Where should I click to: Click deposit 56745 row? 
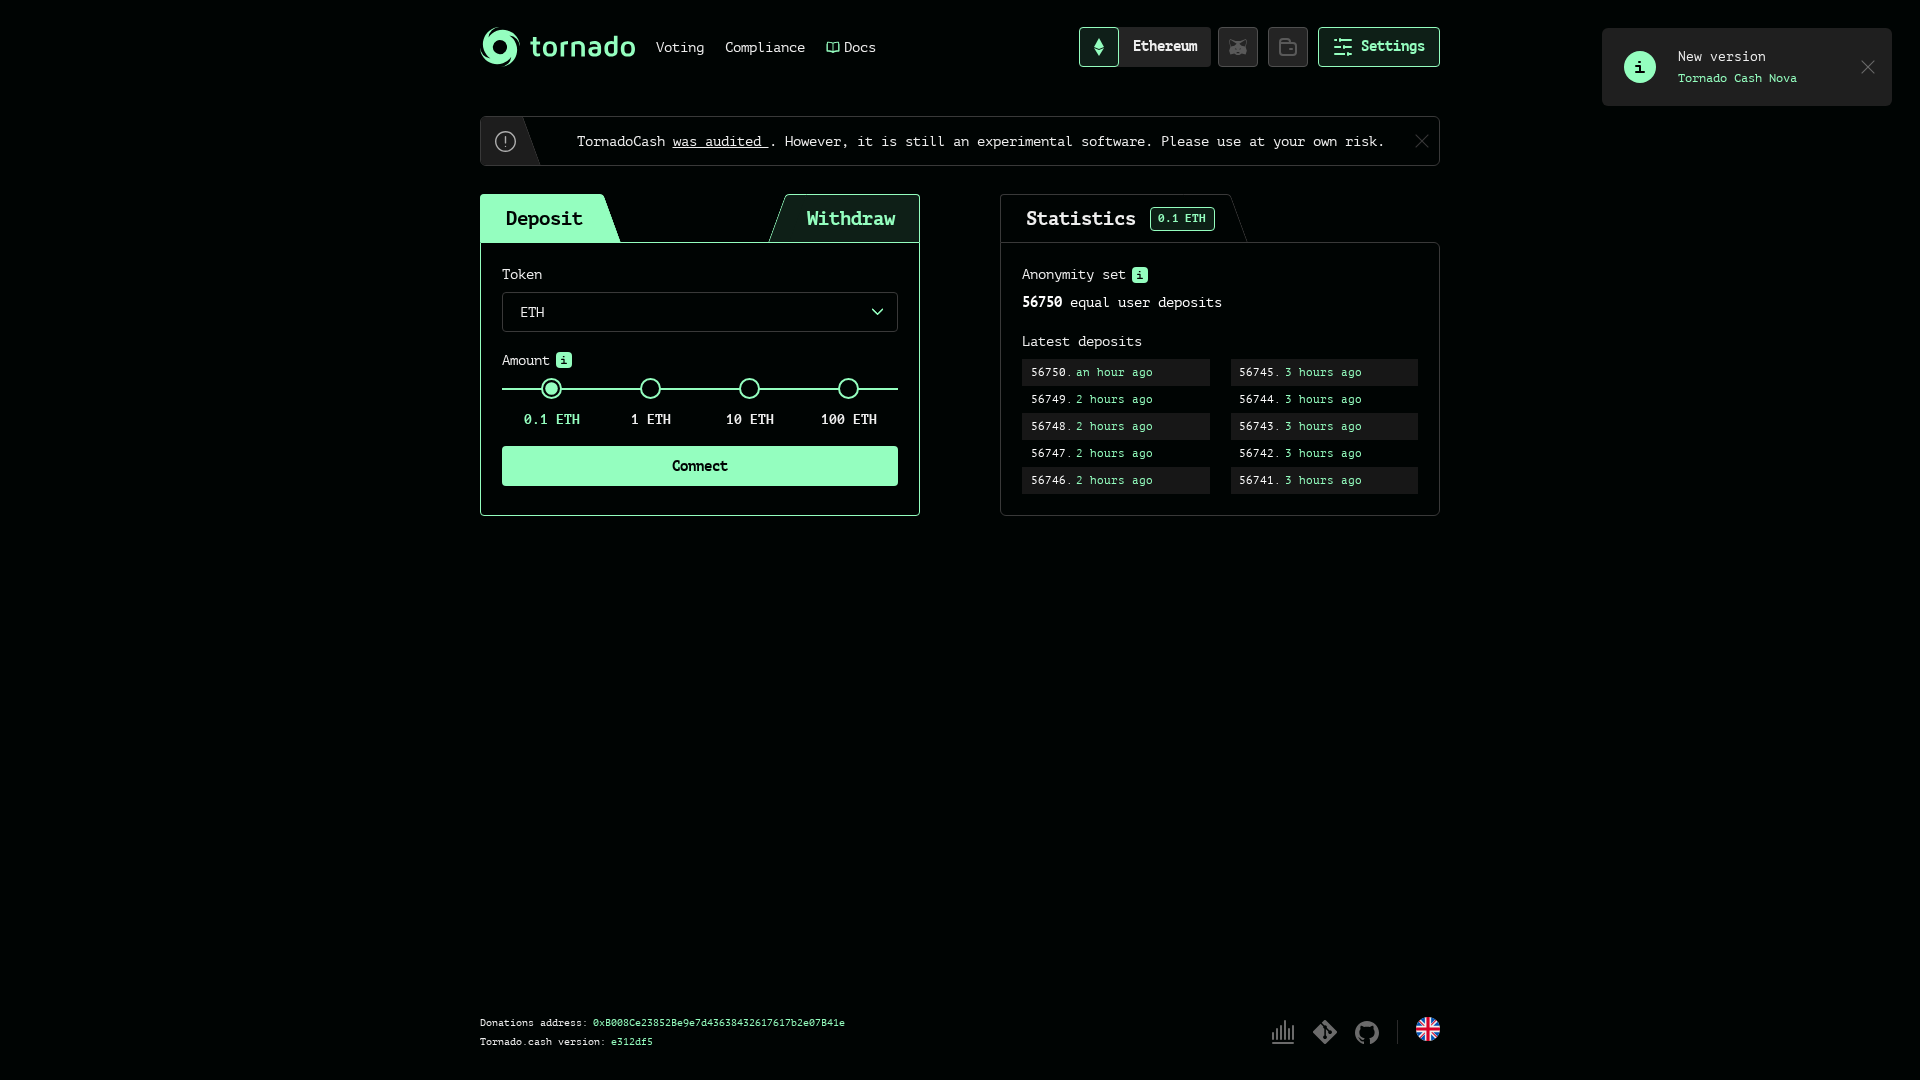pyautogui.click(x=1324, y=372)
